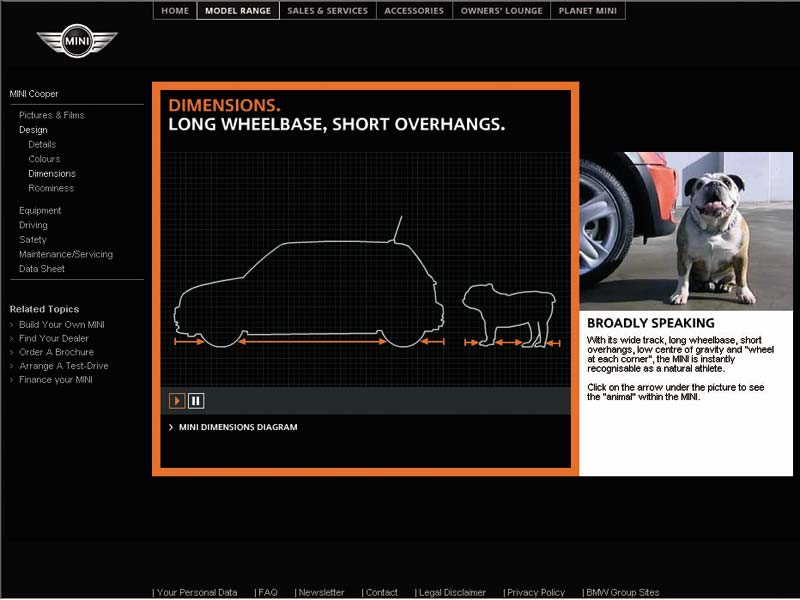800x600 pixels.
Task: Open the MINI Dimensions Diagram link
Action: point(237,427)
